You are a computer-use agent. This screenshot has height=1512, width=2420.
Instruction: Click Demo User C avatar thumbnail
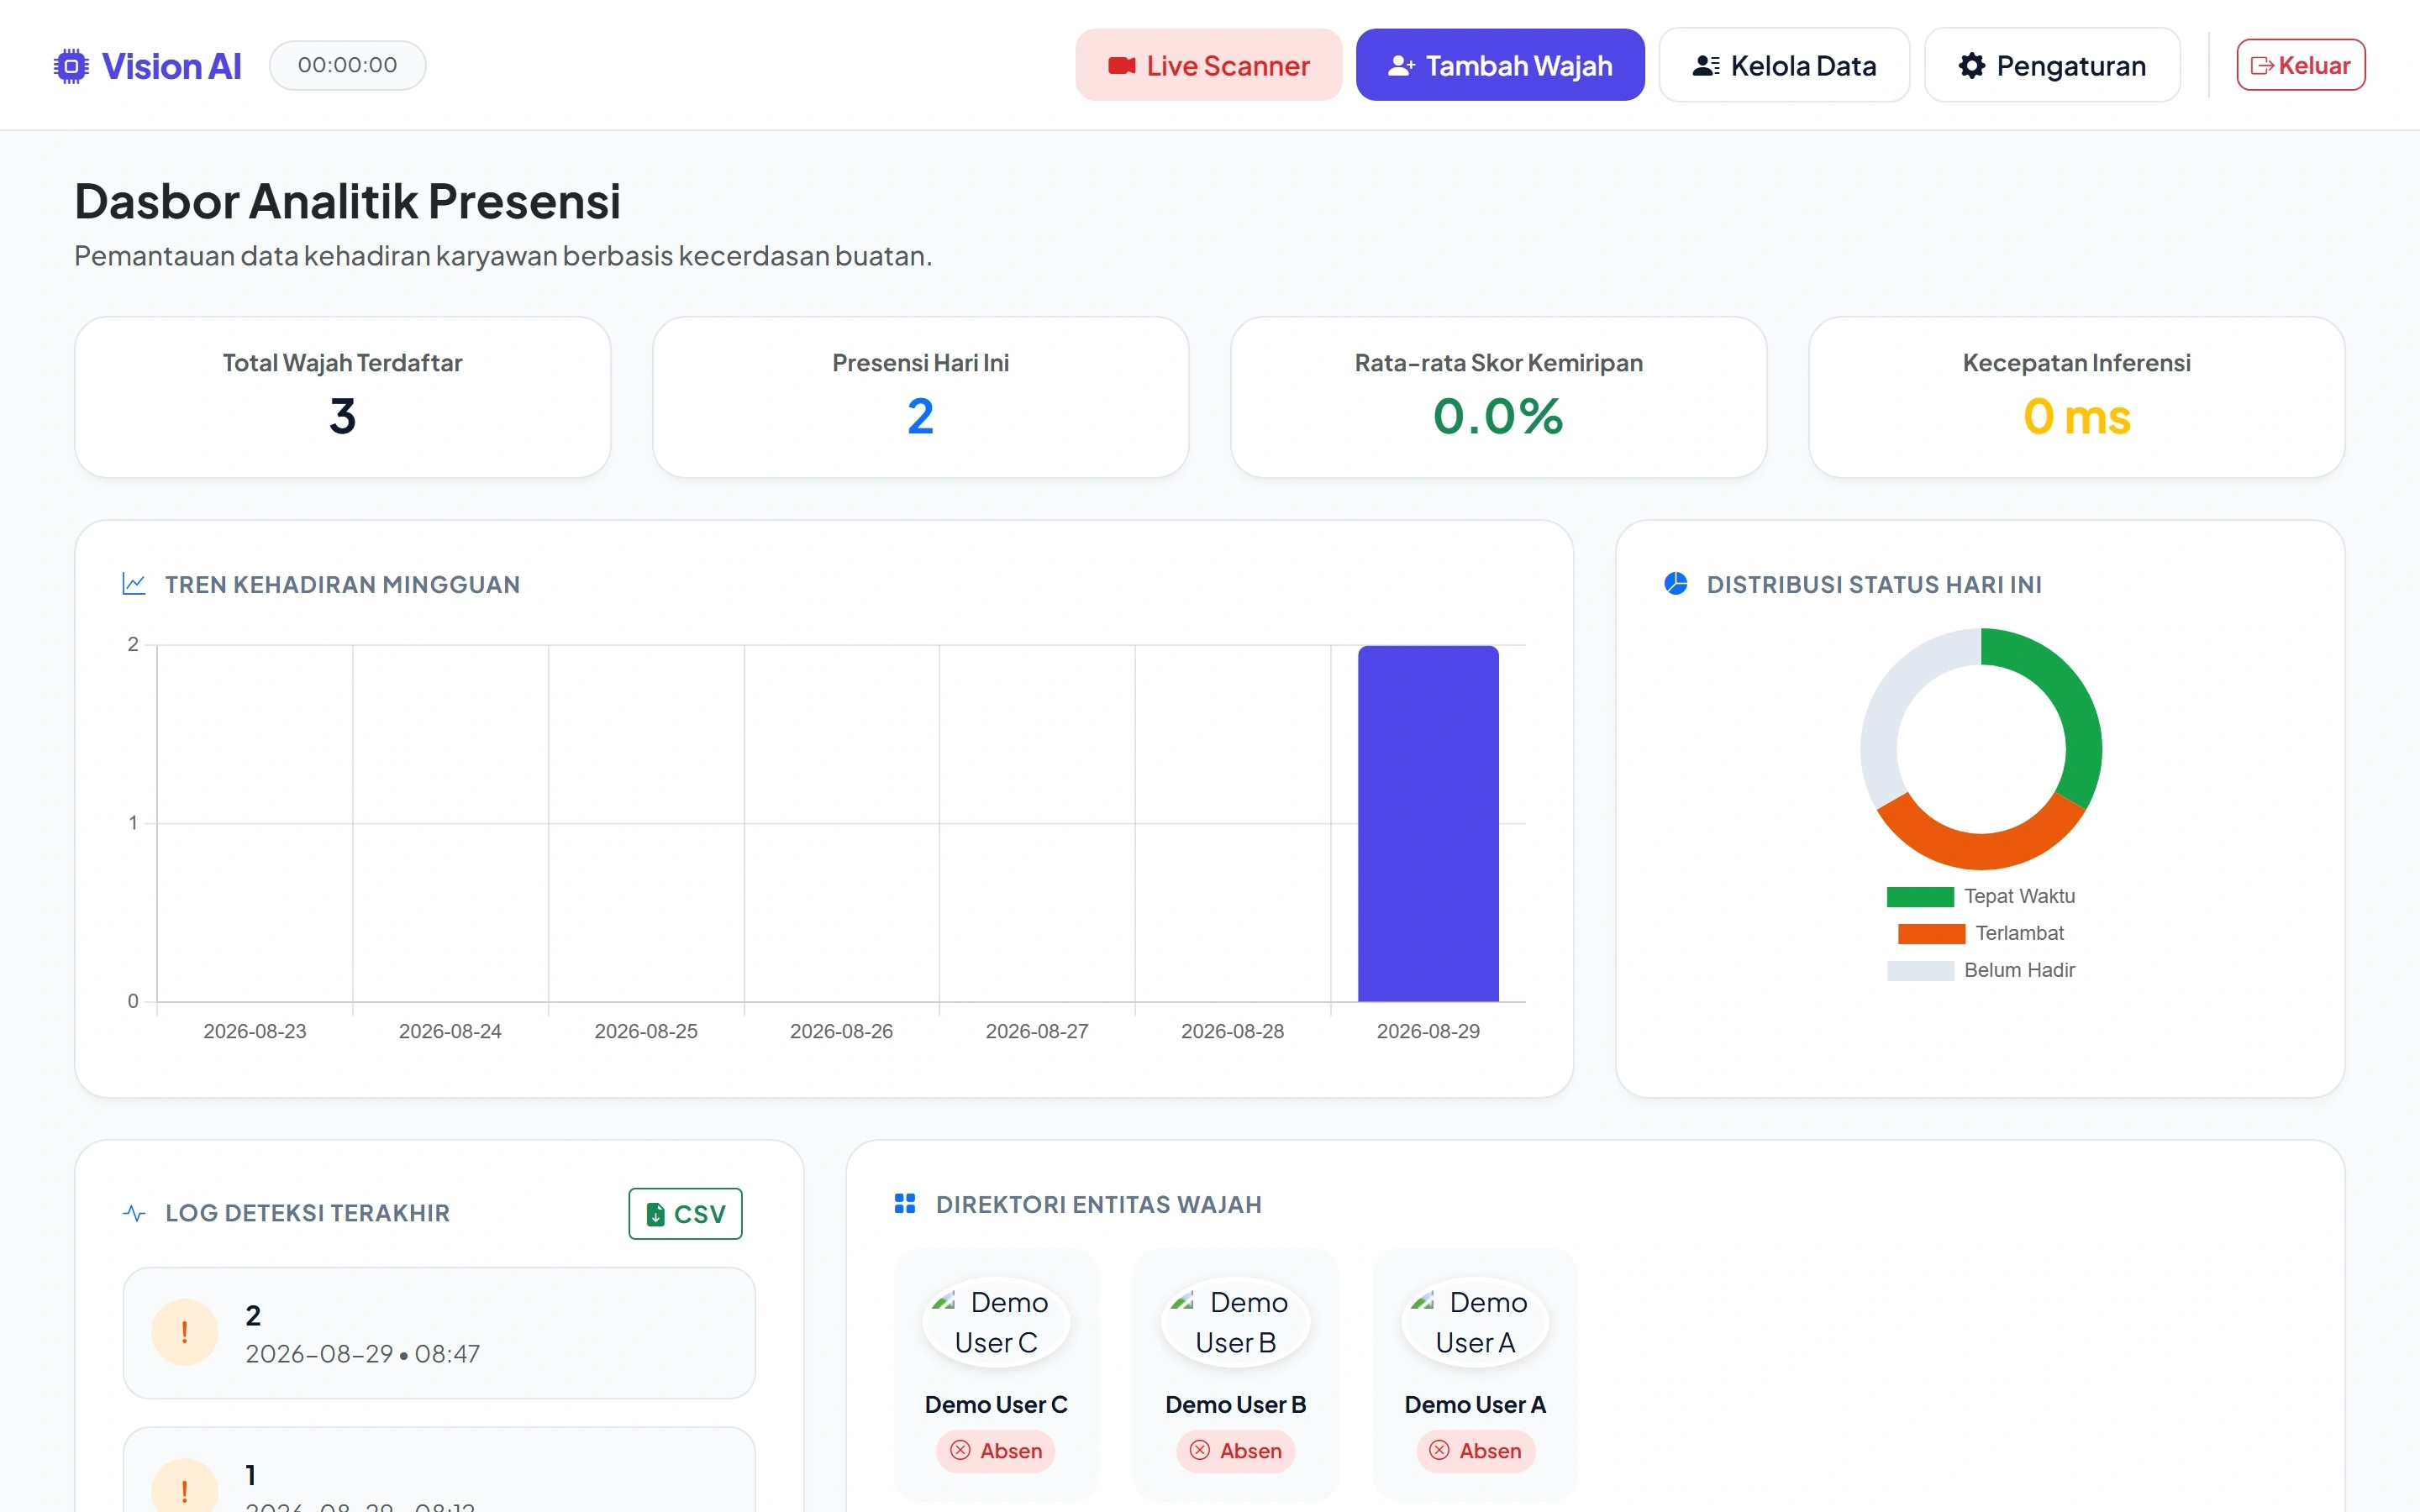pyautogui.click(x=996, y=1322)
